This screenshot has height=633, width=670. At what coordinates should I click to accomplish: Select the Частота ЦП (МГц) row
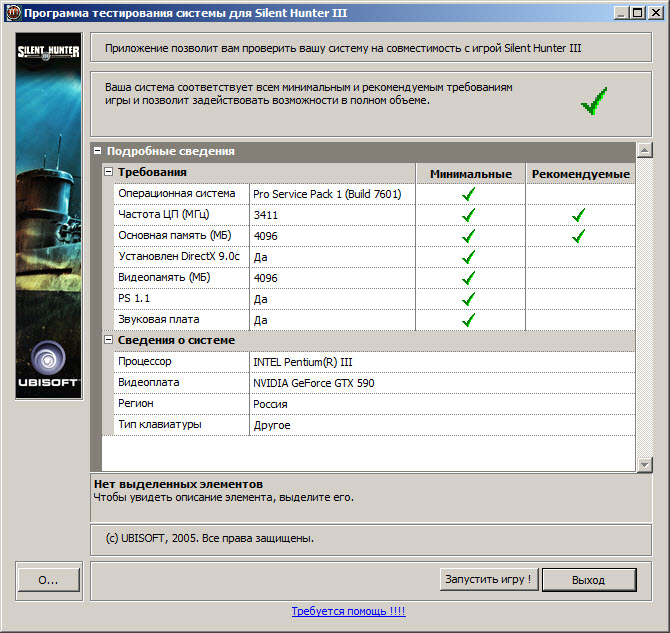click(x=374, y=215)
